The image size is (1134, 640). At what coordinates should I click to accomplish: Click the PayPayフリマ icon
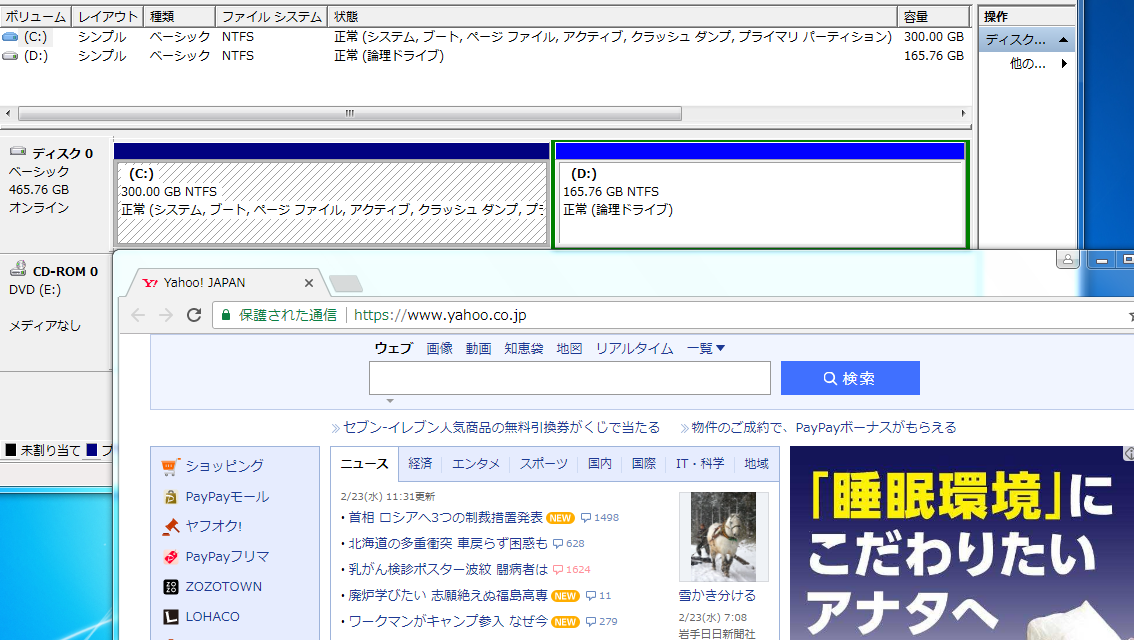point(170,556)
